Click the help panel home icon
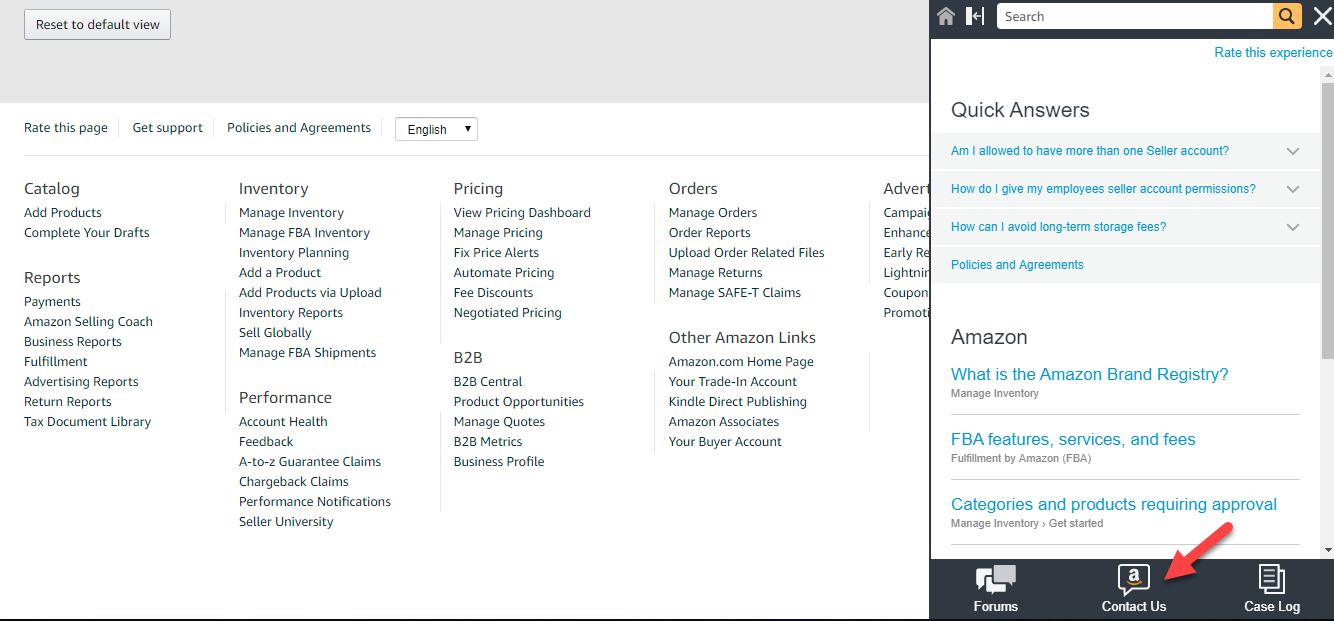The height and width of the screenshot is (621, 1334). (946, 16)
